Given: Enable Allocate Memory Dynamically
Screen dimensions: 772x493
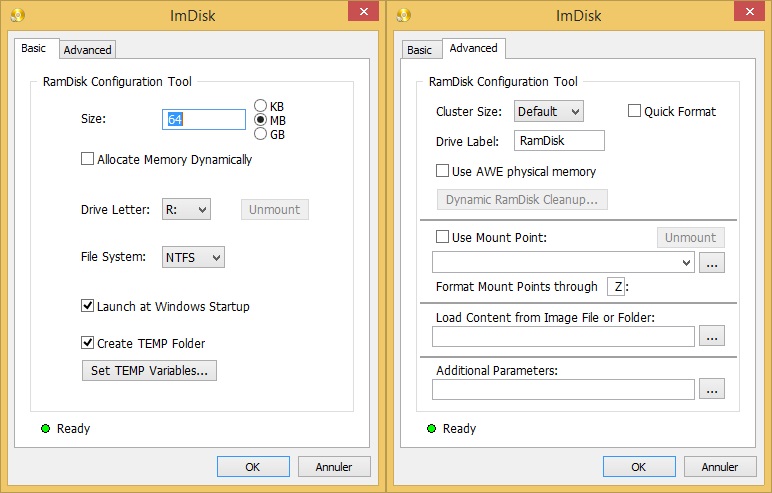Looking at the screenshot, I should [88, 159].
